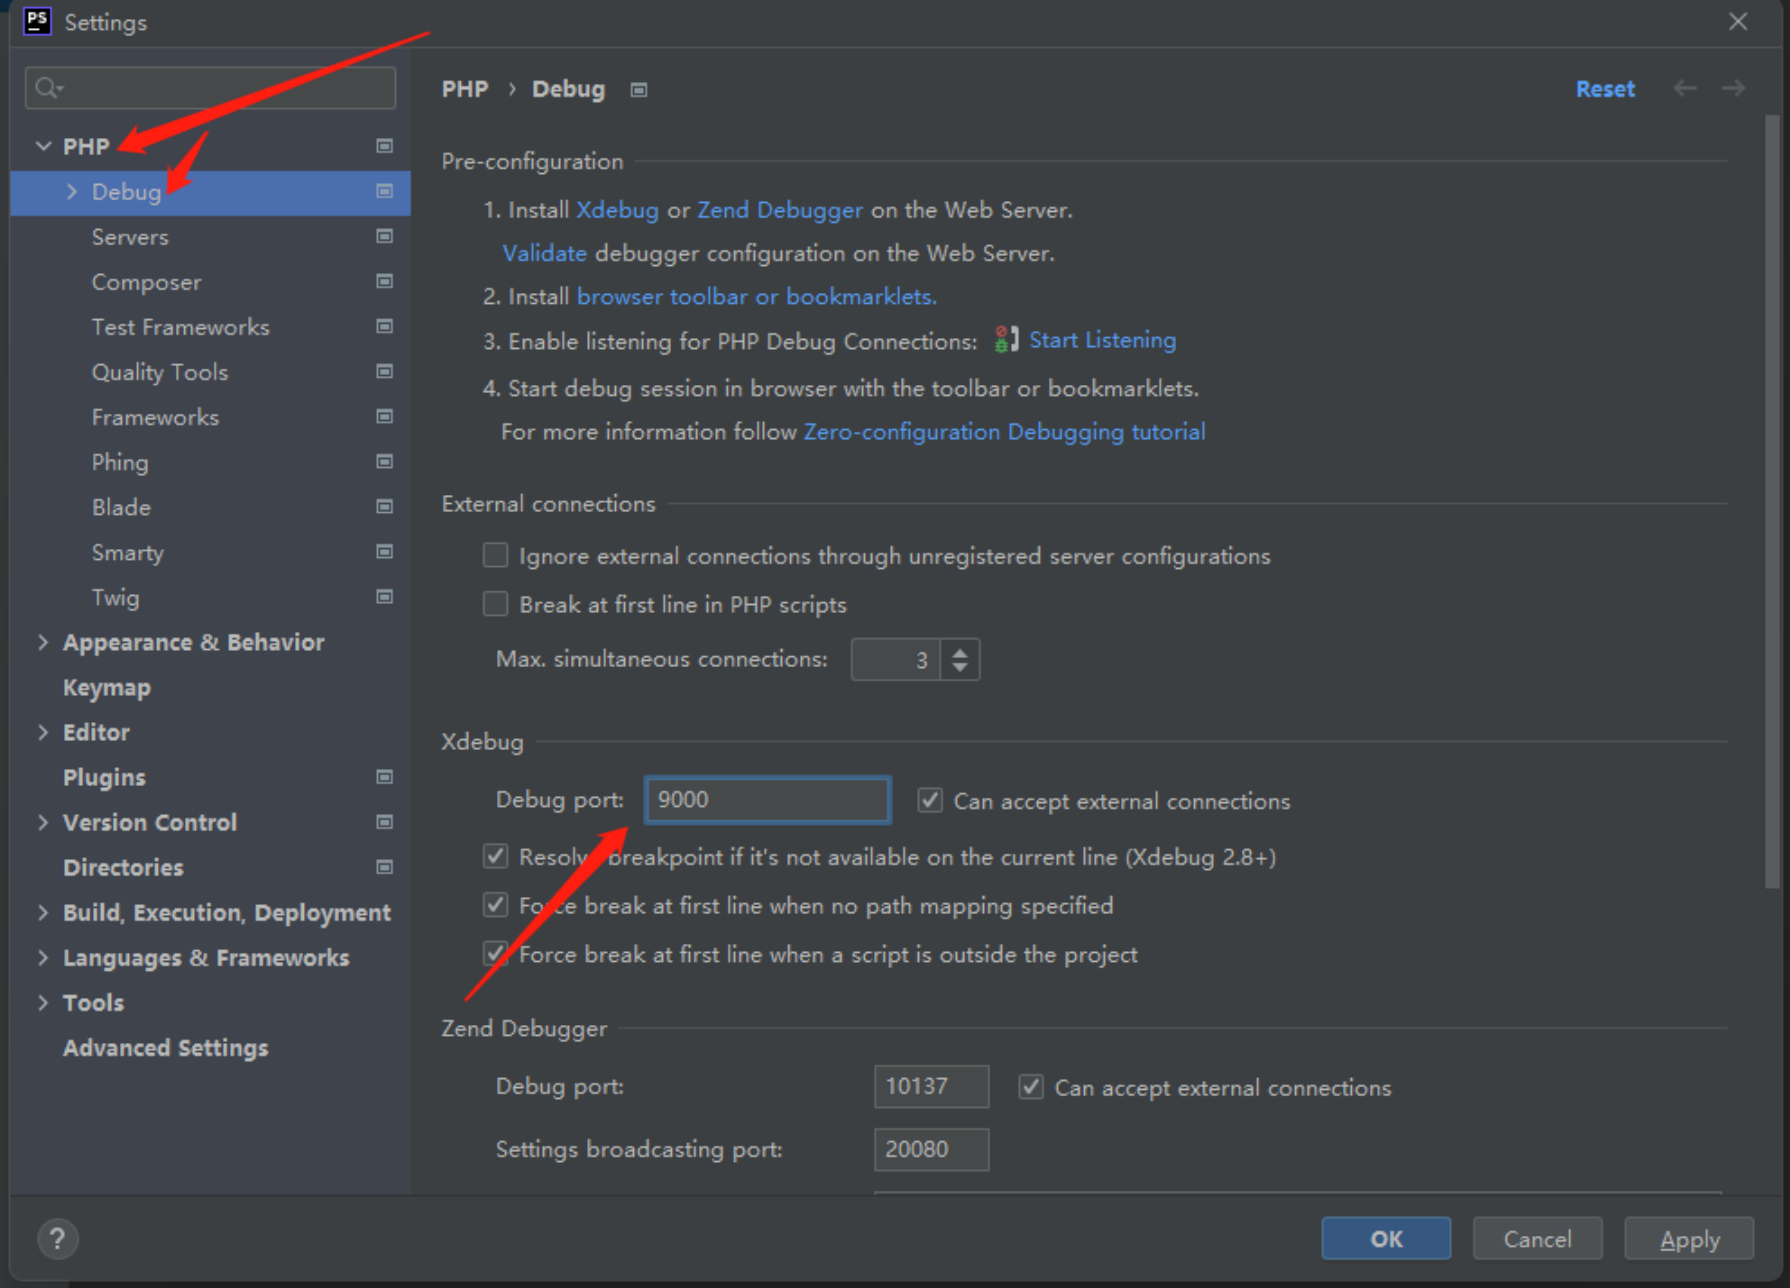Click the project-level icon next to Composer

point(383,281)
